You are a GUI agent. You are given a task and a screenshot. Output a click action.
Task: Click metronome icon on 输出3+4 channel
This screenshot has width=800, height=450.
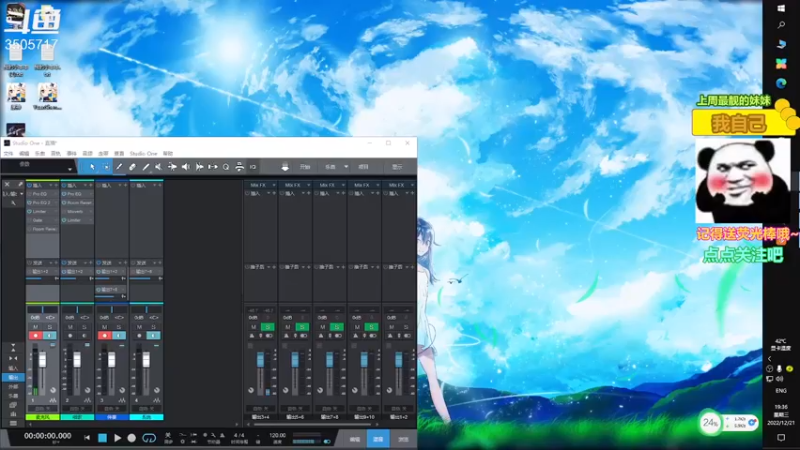tap(252, 336)
